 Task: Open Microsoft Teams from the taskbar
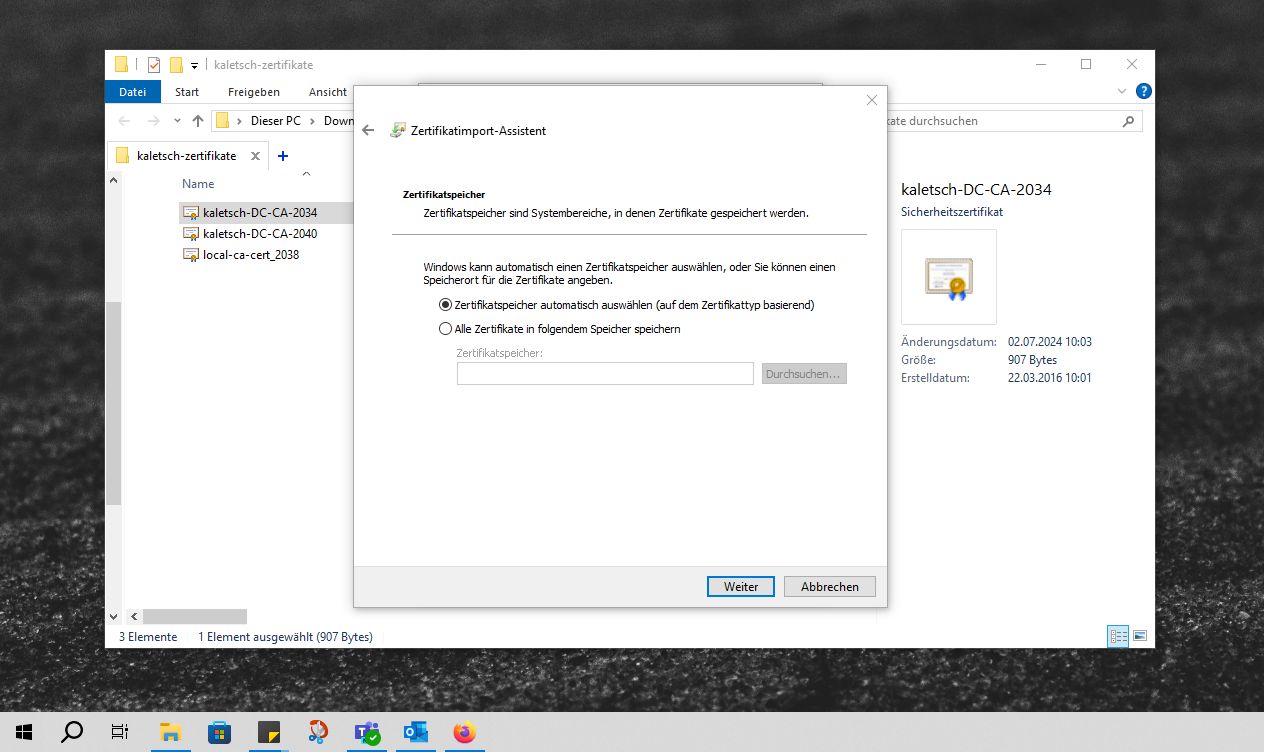click(367, 732)
